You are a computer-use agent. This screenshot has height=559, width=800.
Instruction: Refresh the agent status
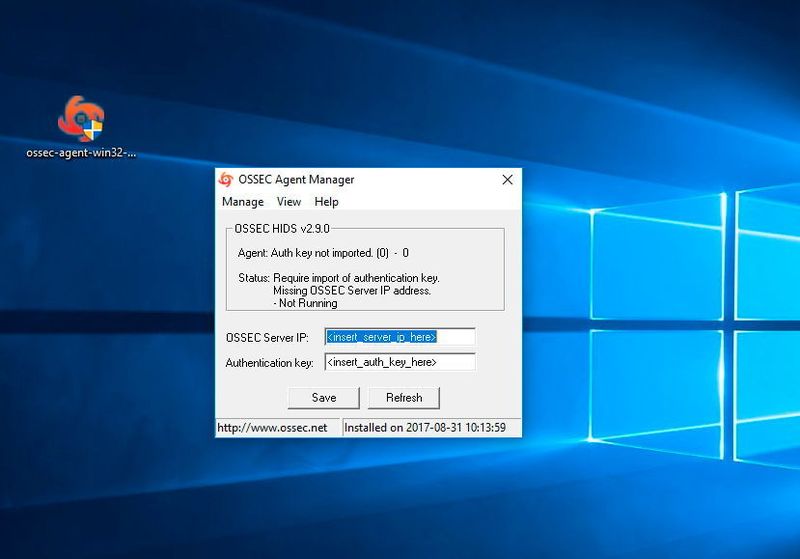404,398
